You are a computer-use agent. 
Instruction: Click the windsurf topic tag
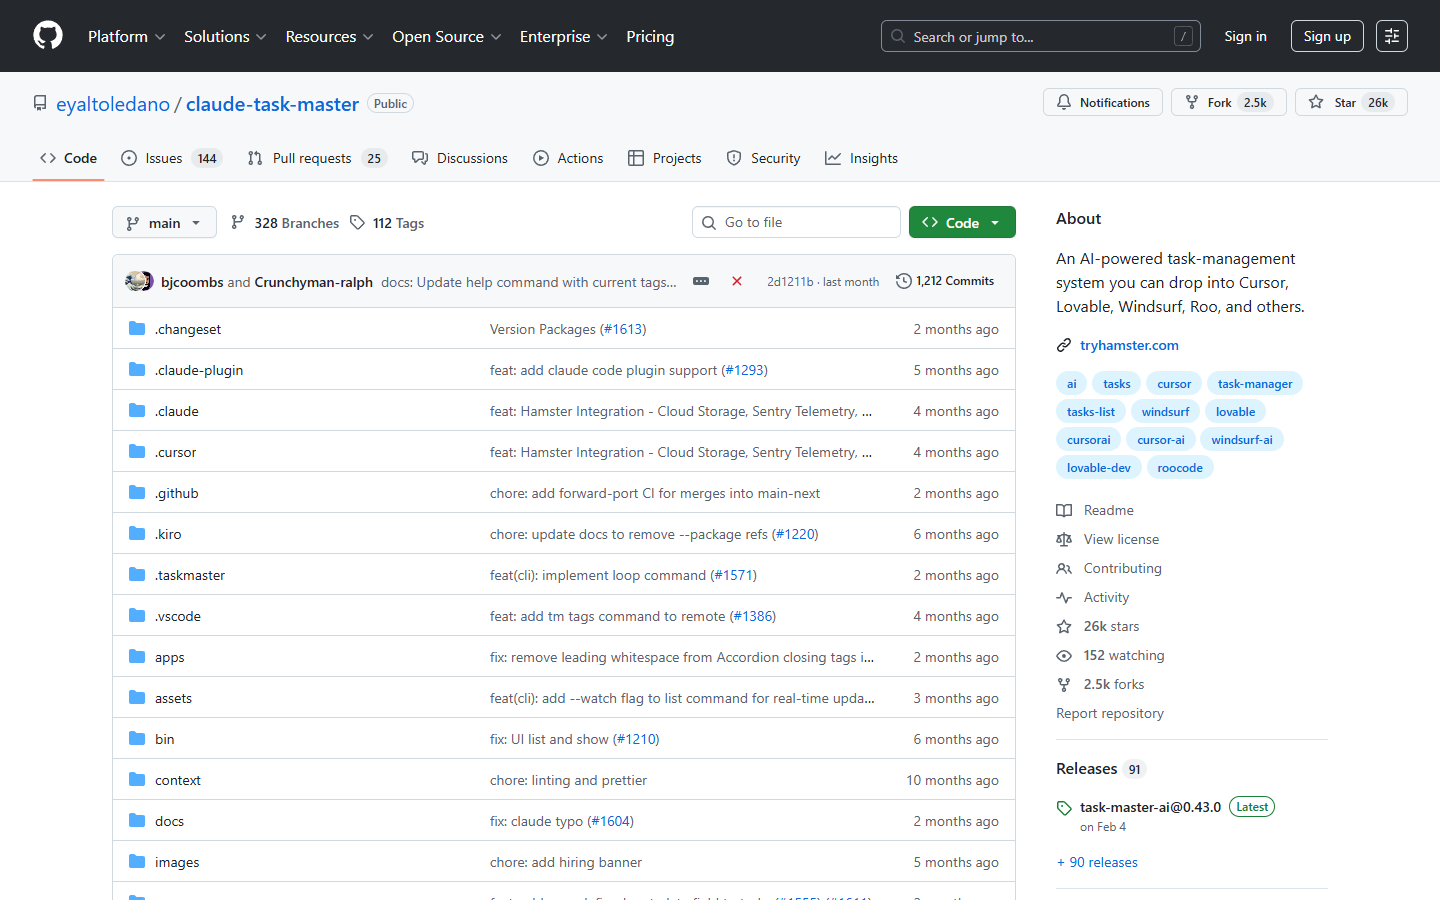(x=1165, y=411)
